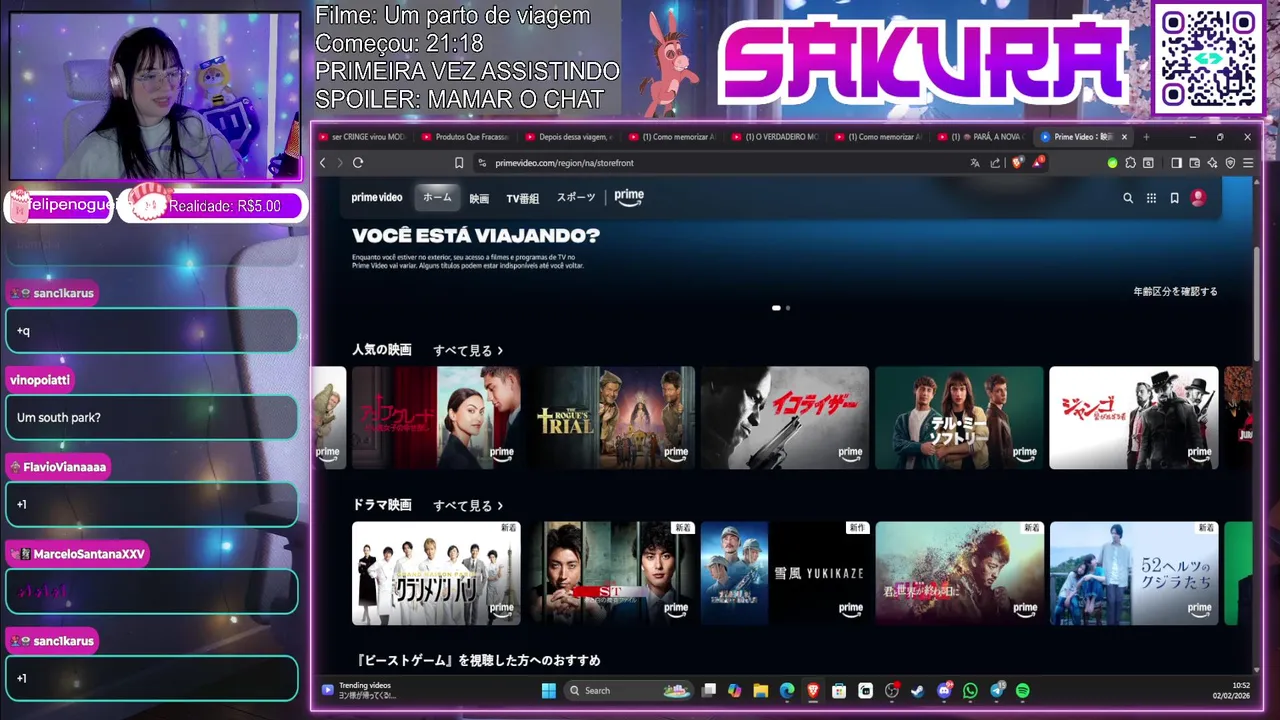The height and width of the screenshot is (720, 1280).
Task: Expand すべて見る next to 人気の映画
Action: tap(468, 351)
